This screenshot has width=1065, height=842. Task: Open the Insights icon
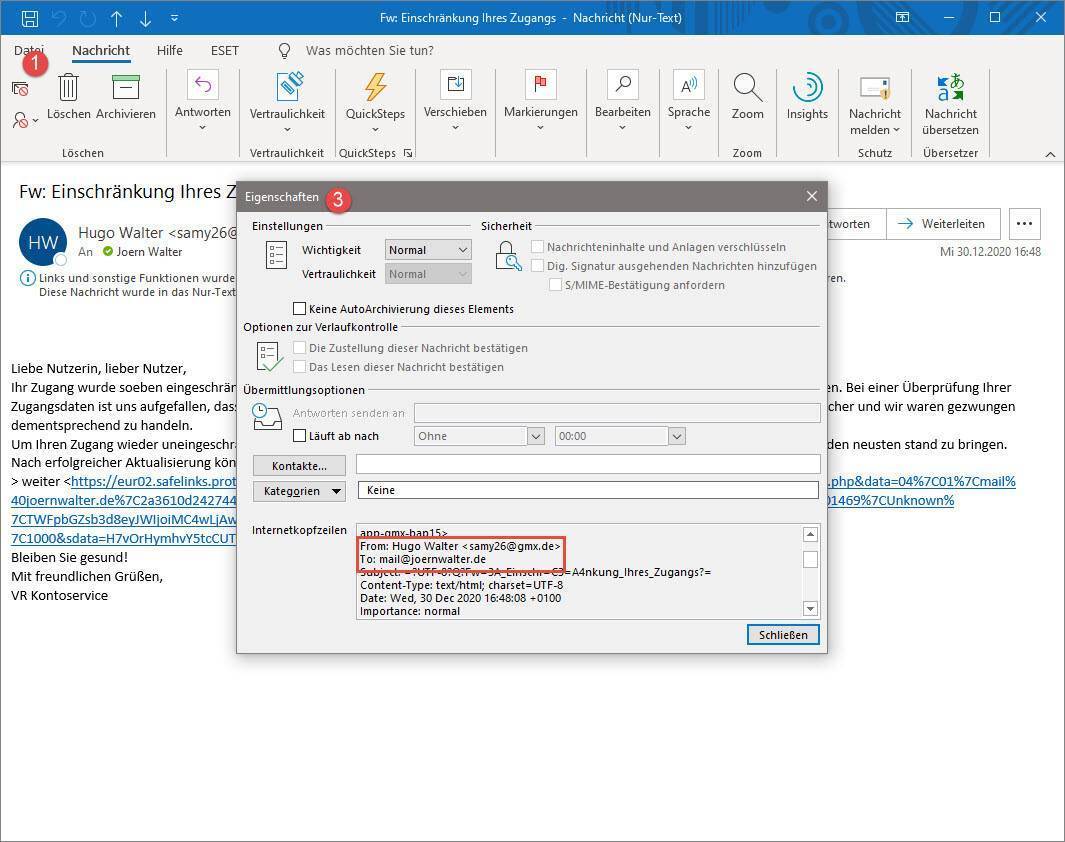coord(807,88)
